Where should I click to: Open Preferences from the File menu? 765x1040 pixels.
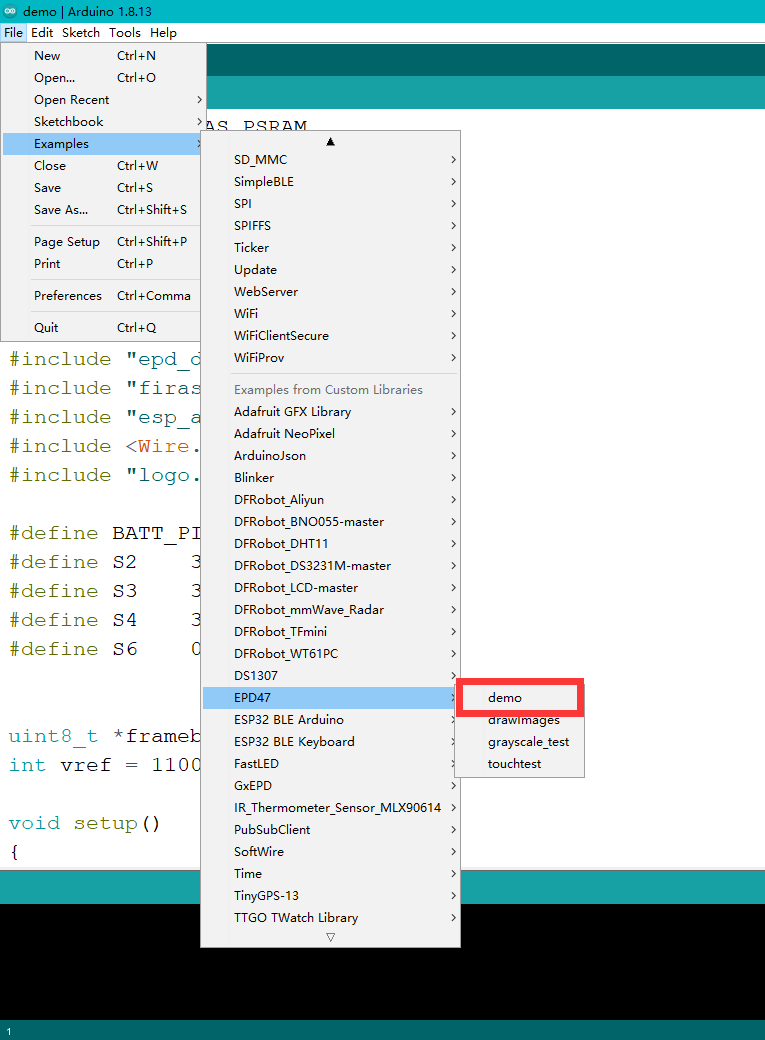(103, 295)
